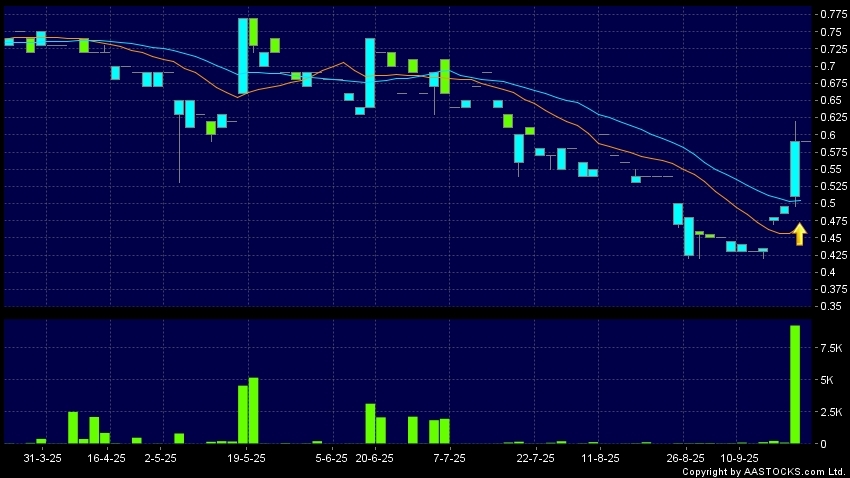Select the latest tall cyan candlestick near 0.6

pos(795,169)
